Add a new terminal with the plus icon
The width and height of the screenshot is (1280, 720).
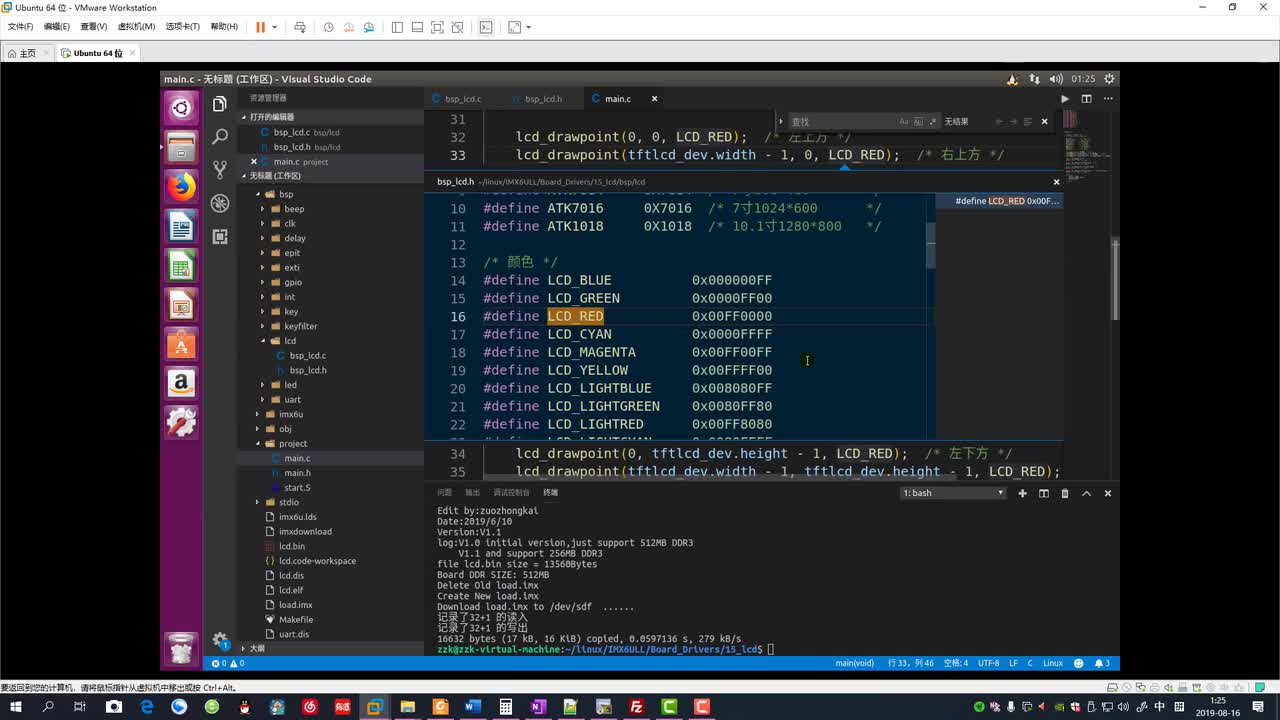point(1022,493)
